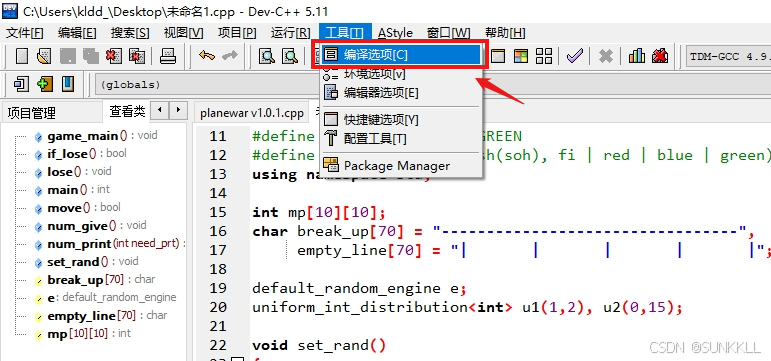Viewport: 771px width, 361px height.
Task: Click the New file toolbar icon
Action: 22,56
